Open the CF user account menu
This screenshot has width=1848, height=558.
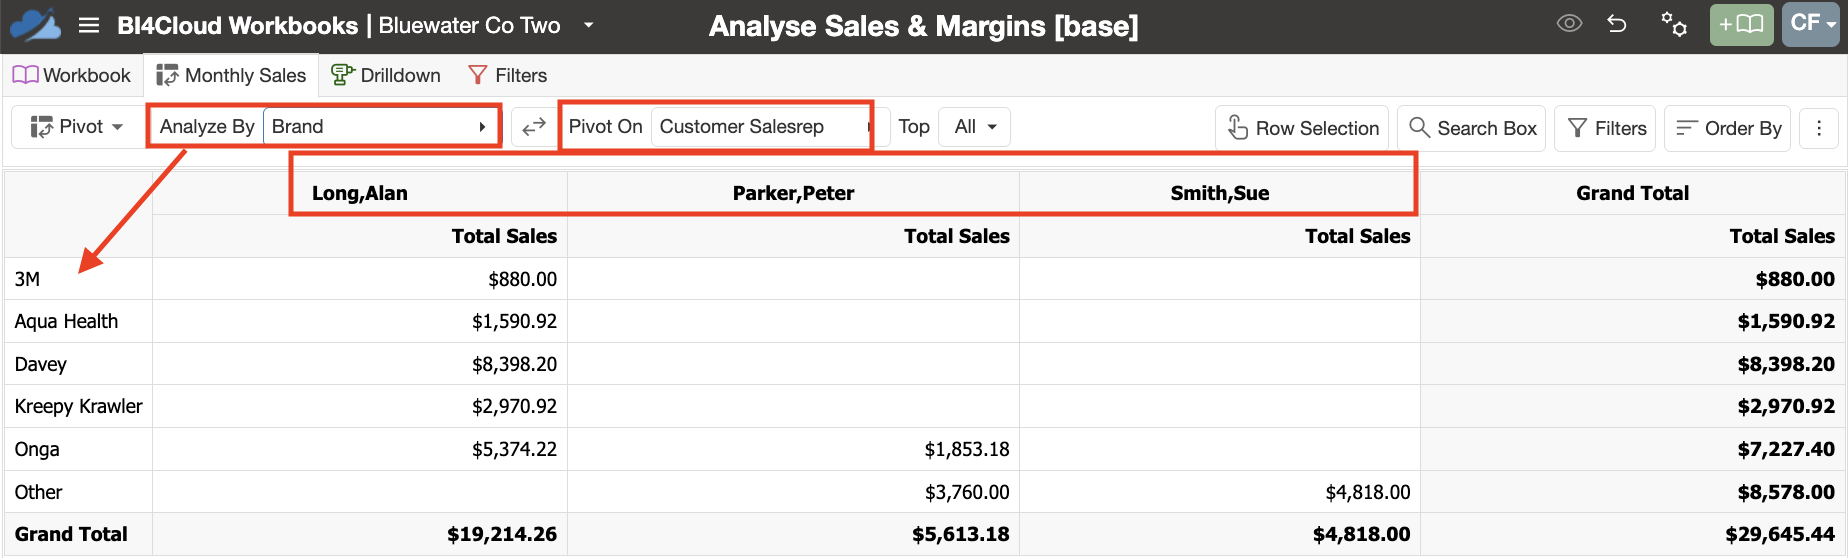click(1810, 24)
